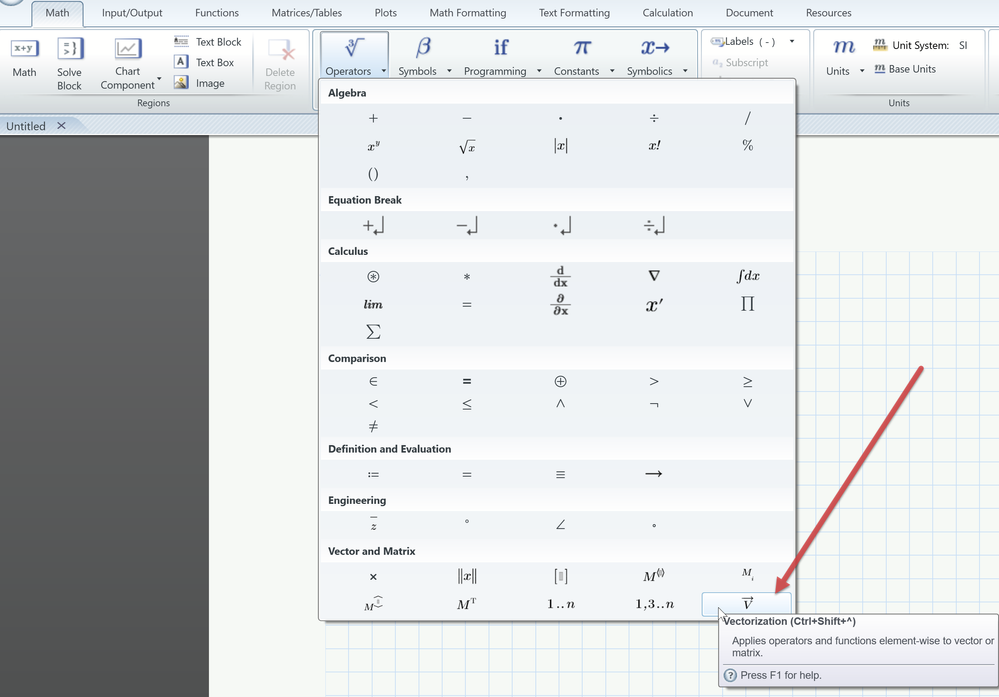Image resolution: width=999 pixels, height=697 pixels.
Task: Switch to the Matrices/Tables tab
Action: (306, 13)
